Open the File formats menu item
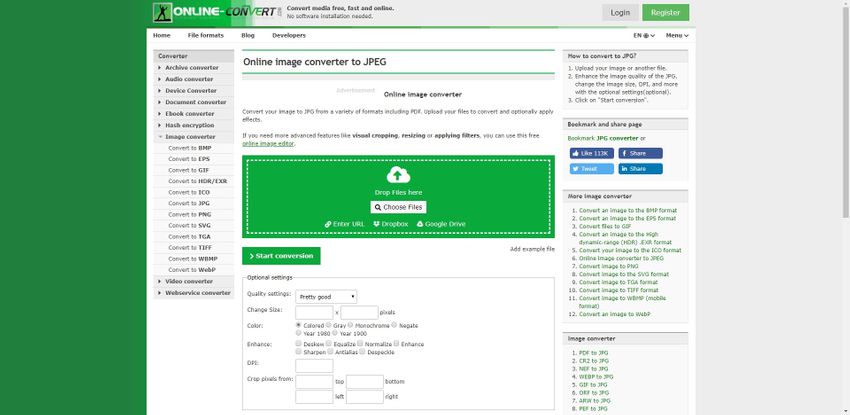Image resolution: width=850 pixels, height=415 pixels. [x=205, y=35]
